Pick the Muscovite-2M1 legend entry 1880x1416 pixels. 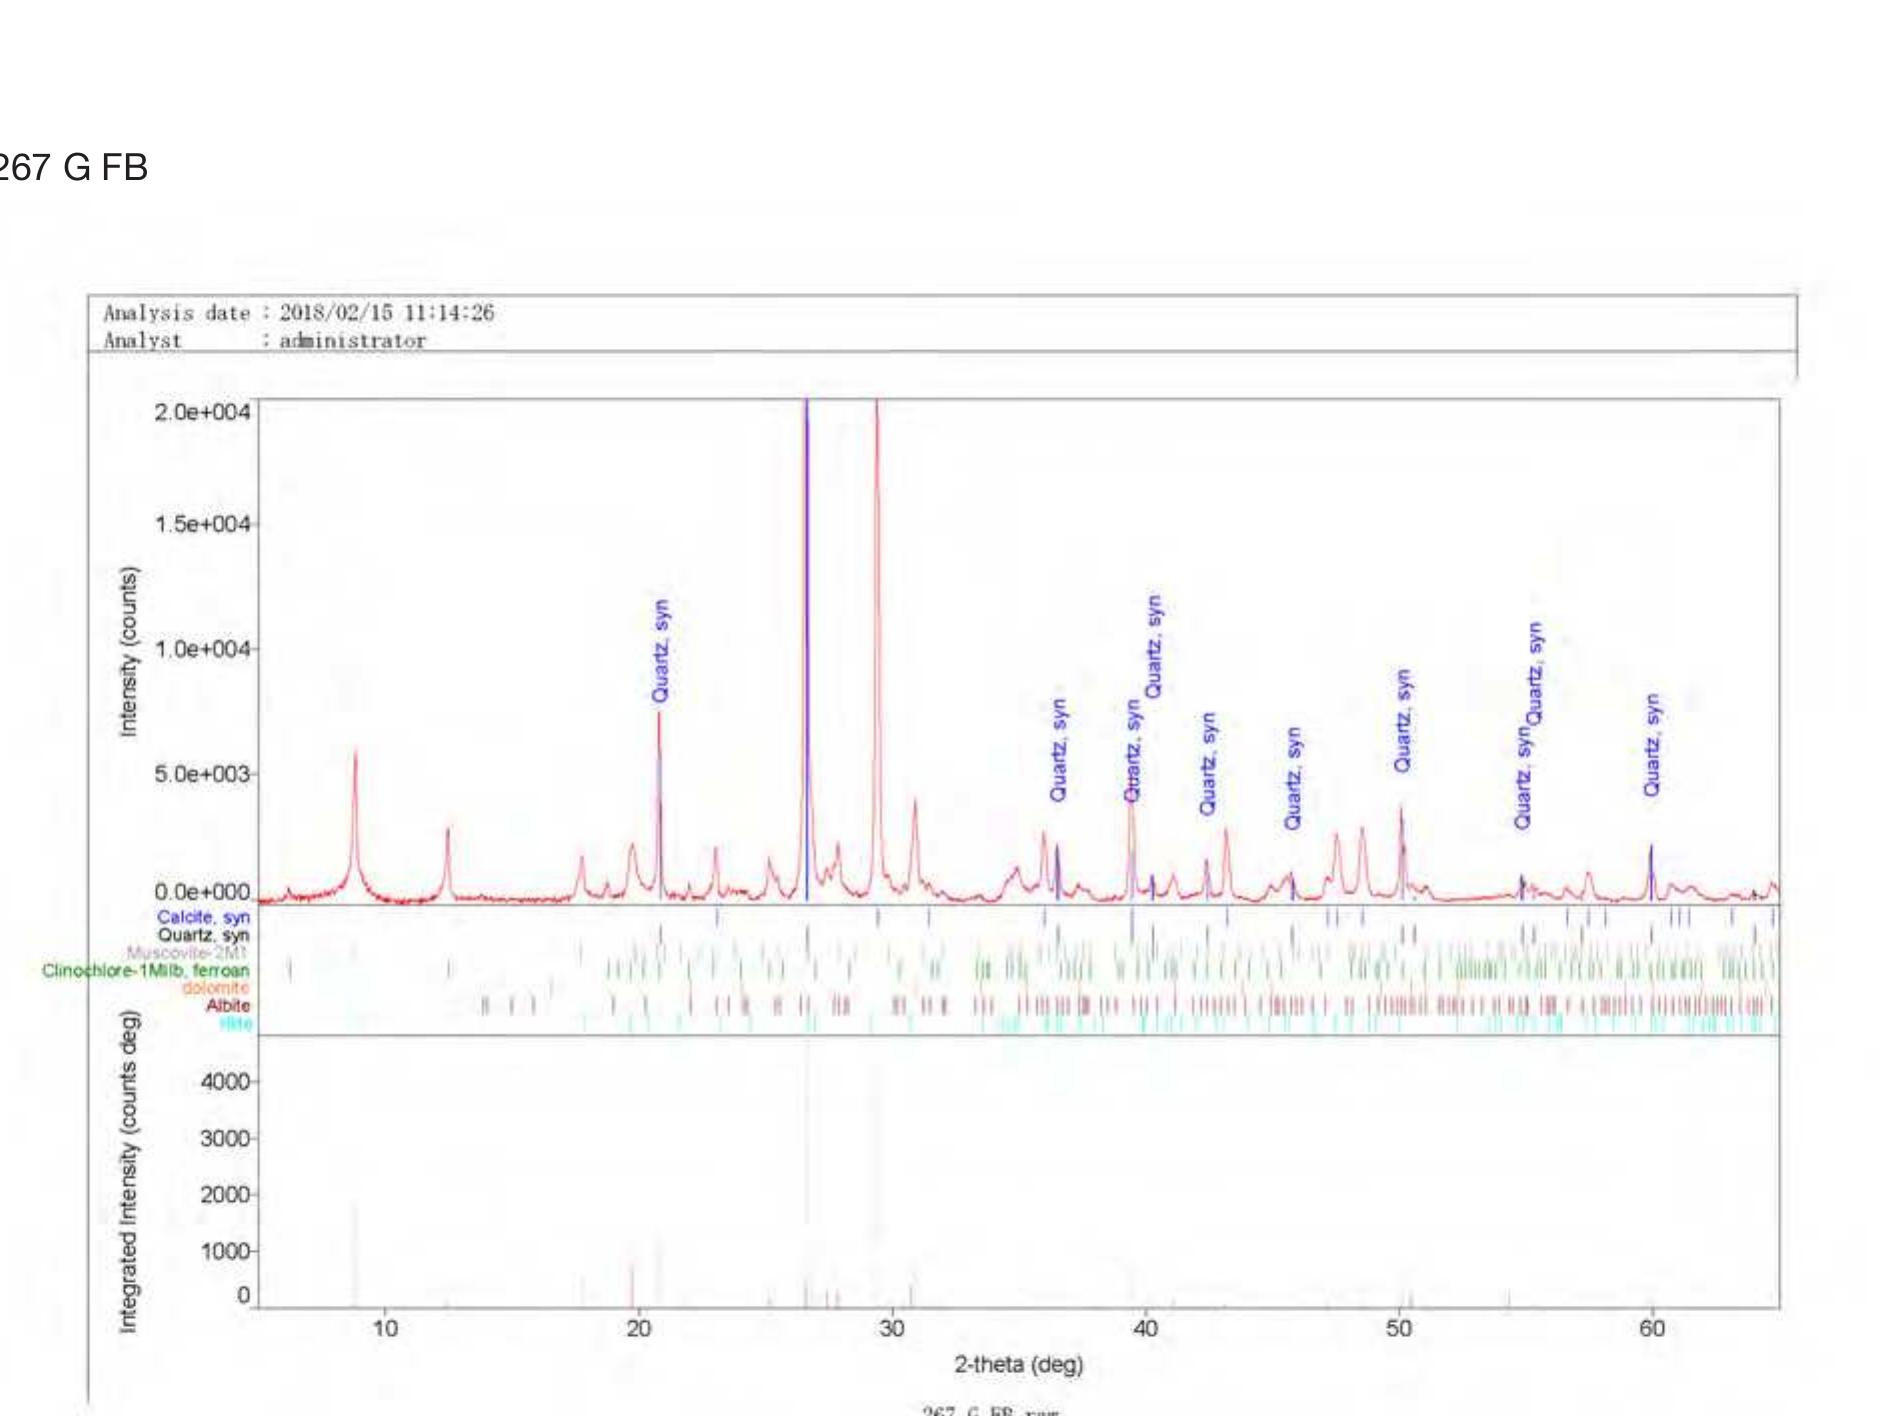(187, 952)
